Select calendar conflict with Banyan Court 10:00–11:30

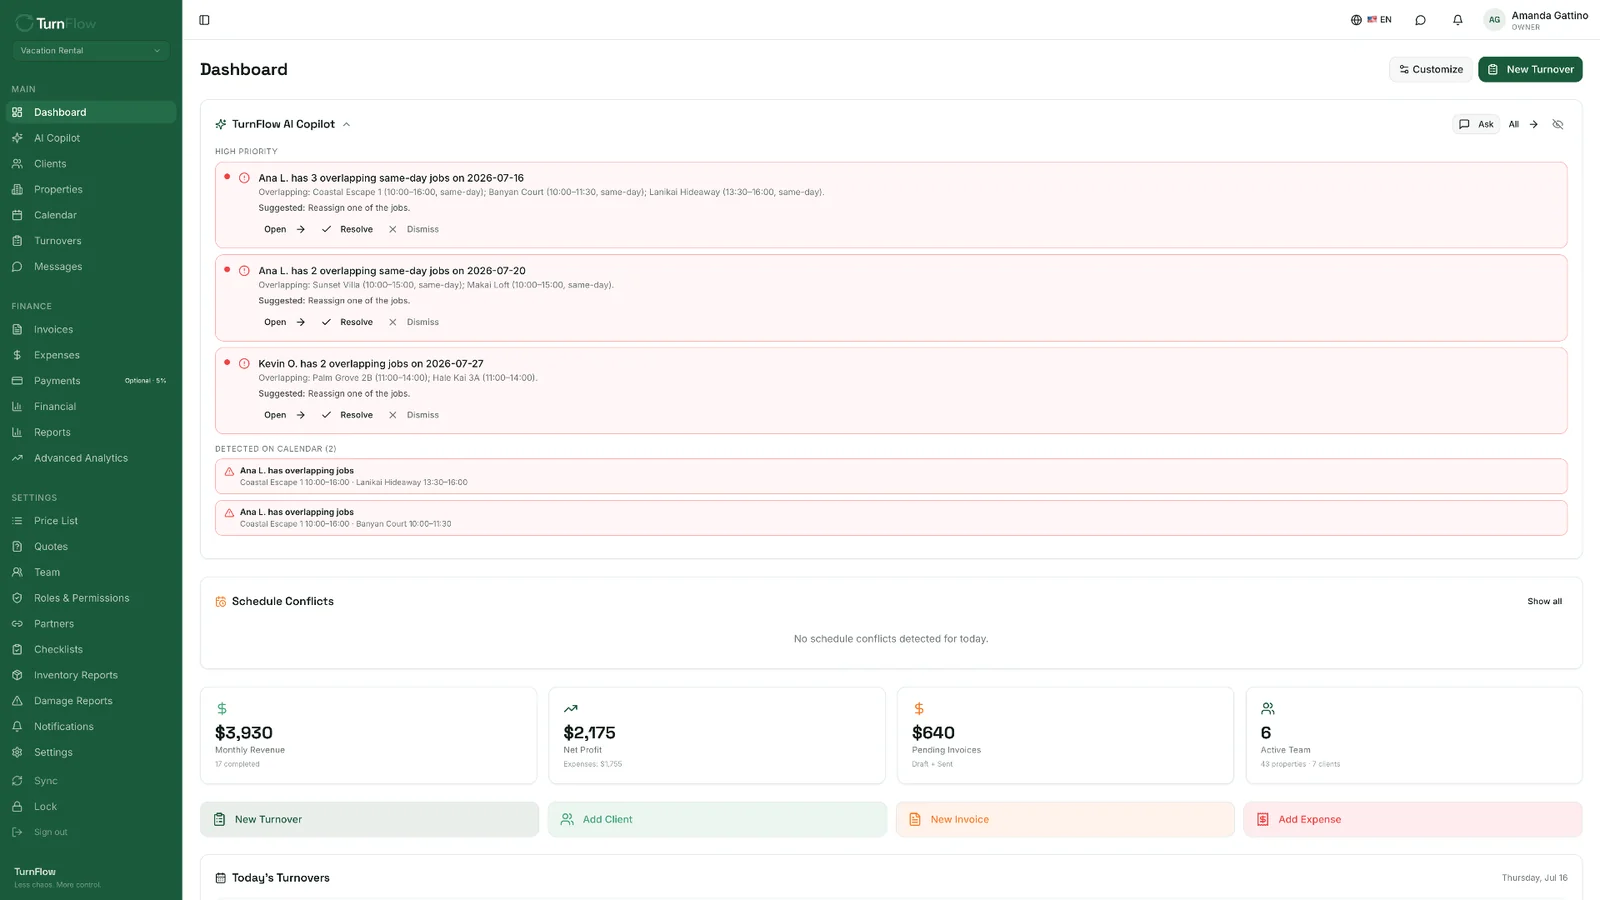click(891, 518)
